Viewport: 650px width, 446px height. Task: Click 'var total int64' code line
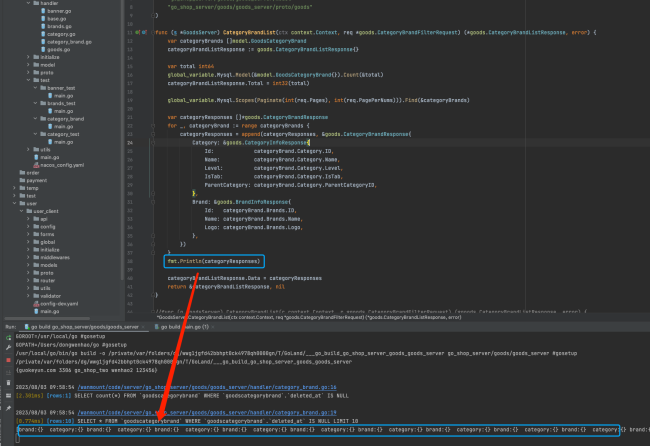pyautogui.click(x=191, y=66)
